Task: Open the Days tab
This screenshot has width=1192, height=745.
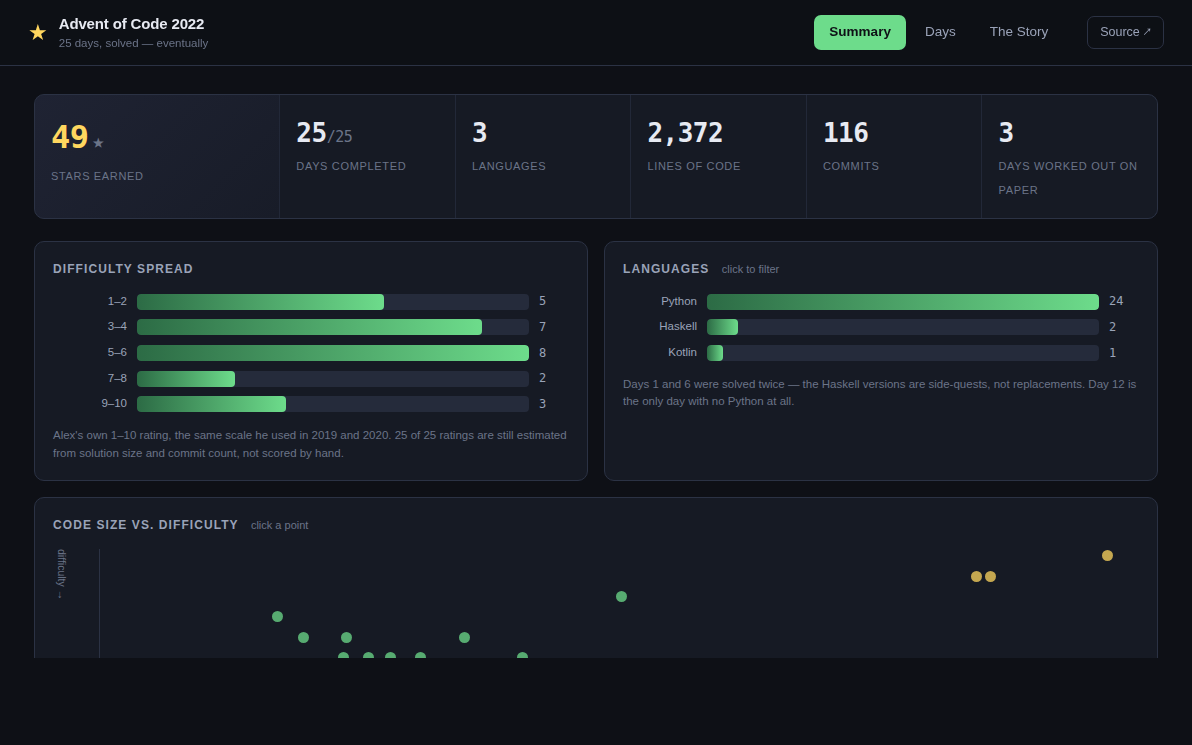Action: click(x=940, y=32)
